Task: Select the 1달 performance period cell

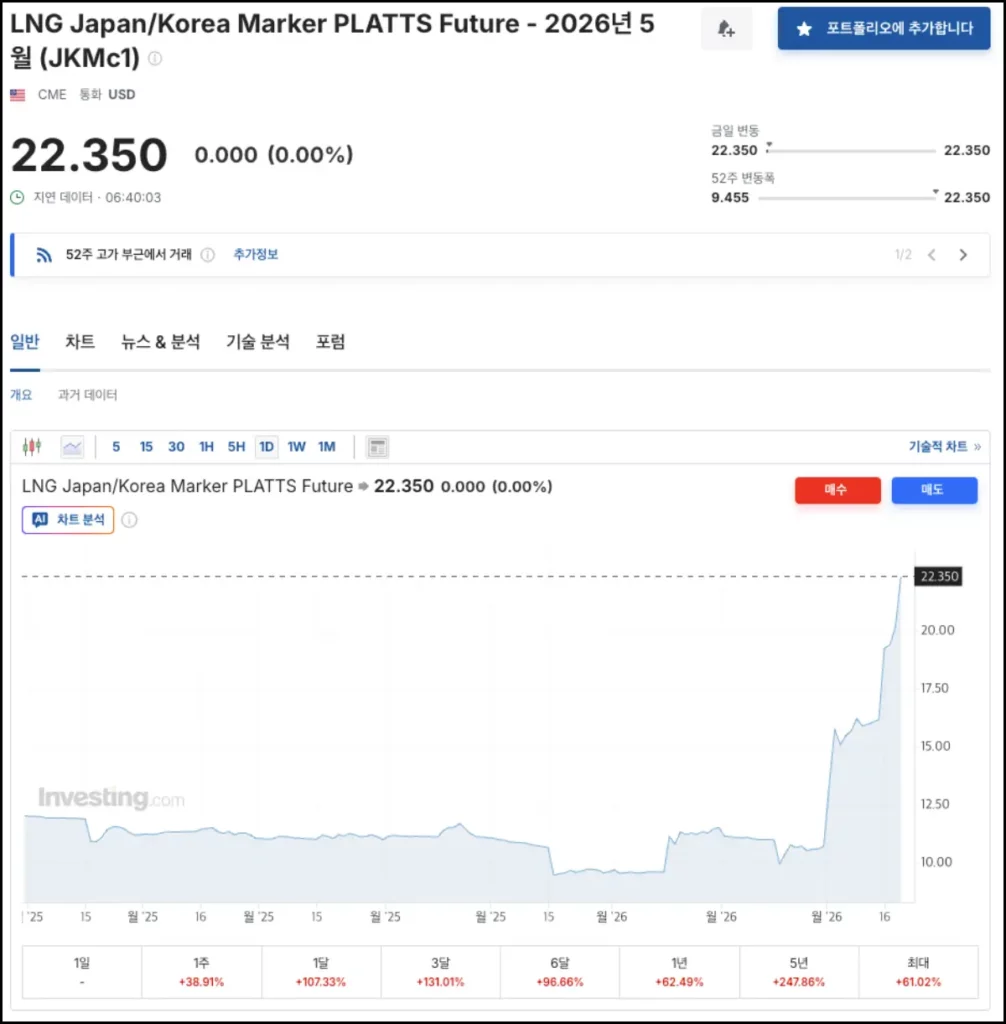Action: (x=321, y=972)
